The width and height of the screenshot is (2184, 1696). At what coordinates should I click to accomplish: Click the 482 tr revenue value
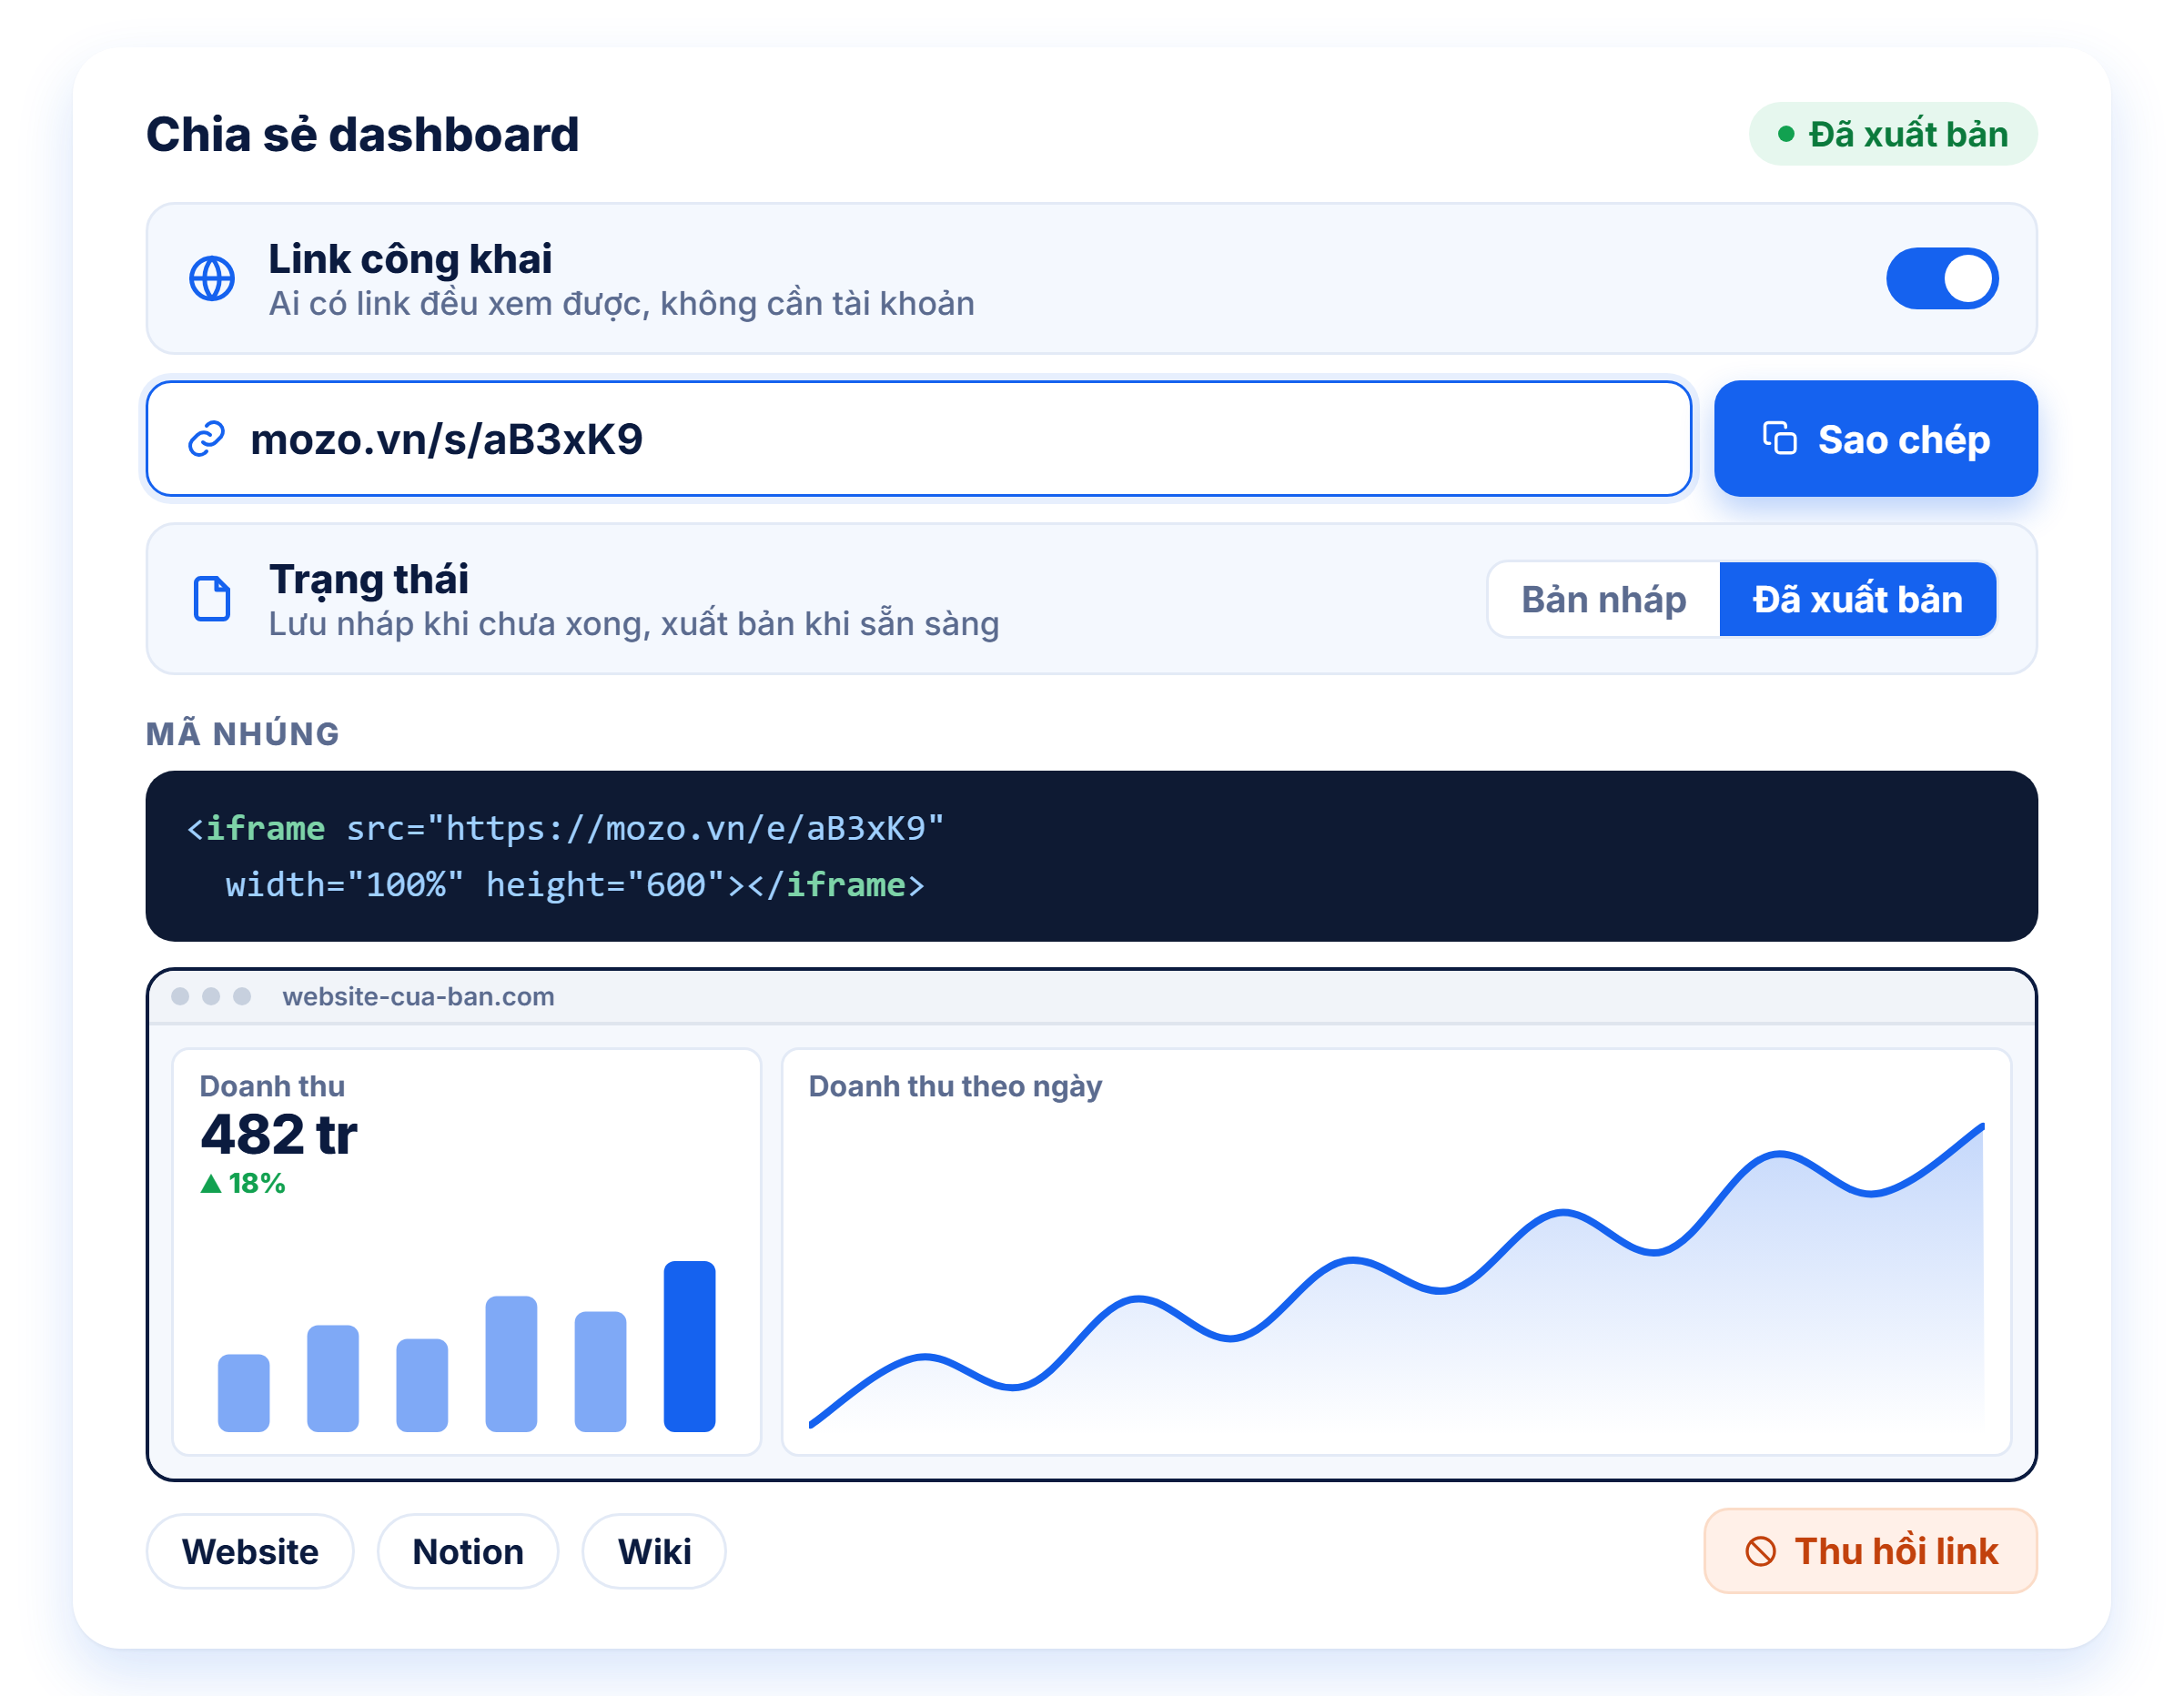pyautogui.click(x=278, y=1135)
